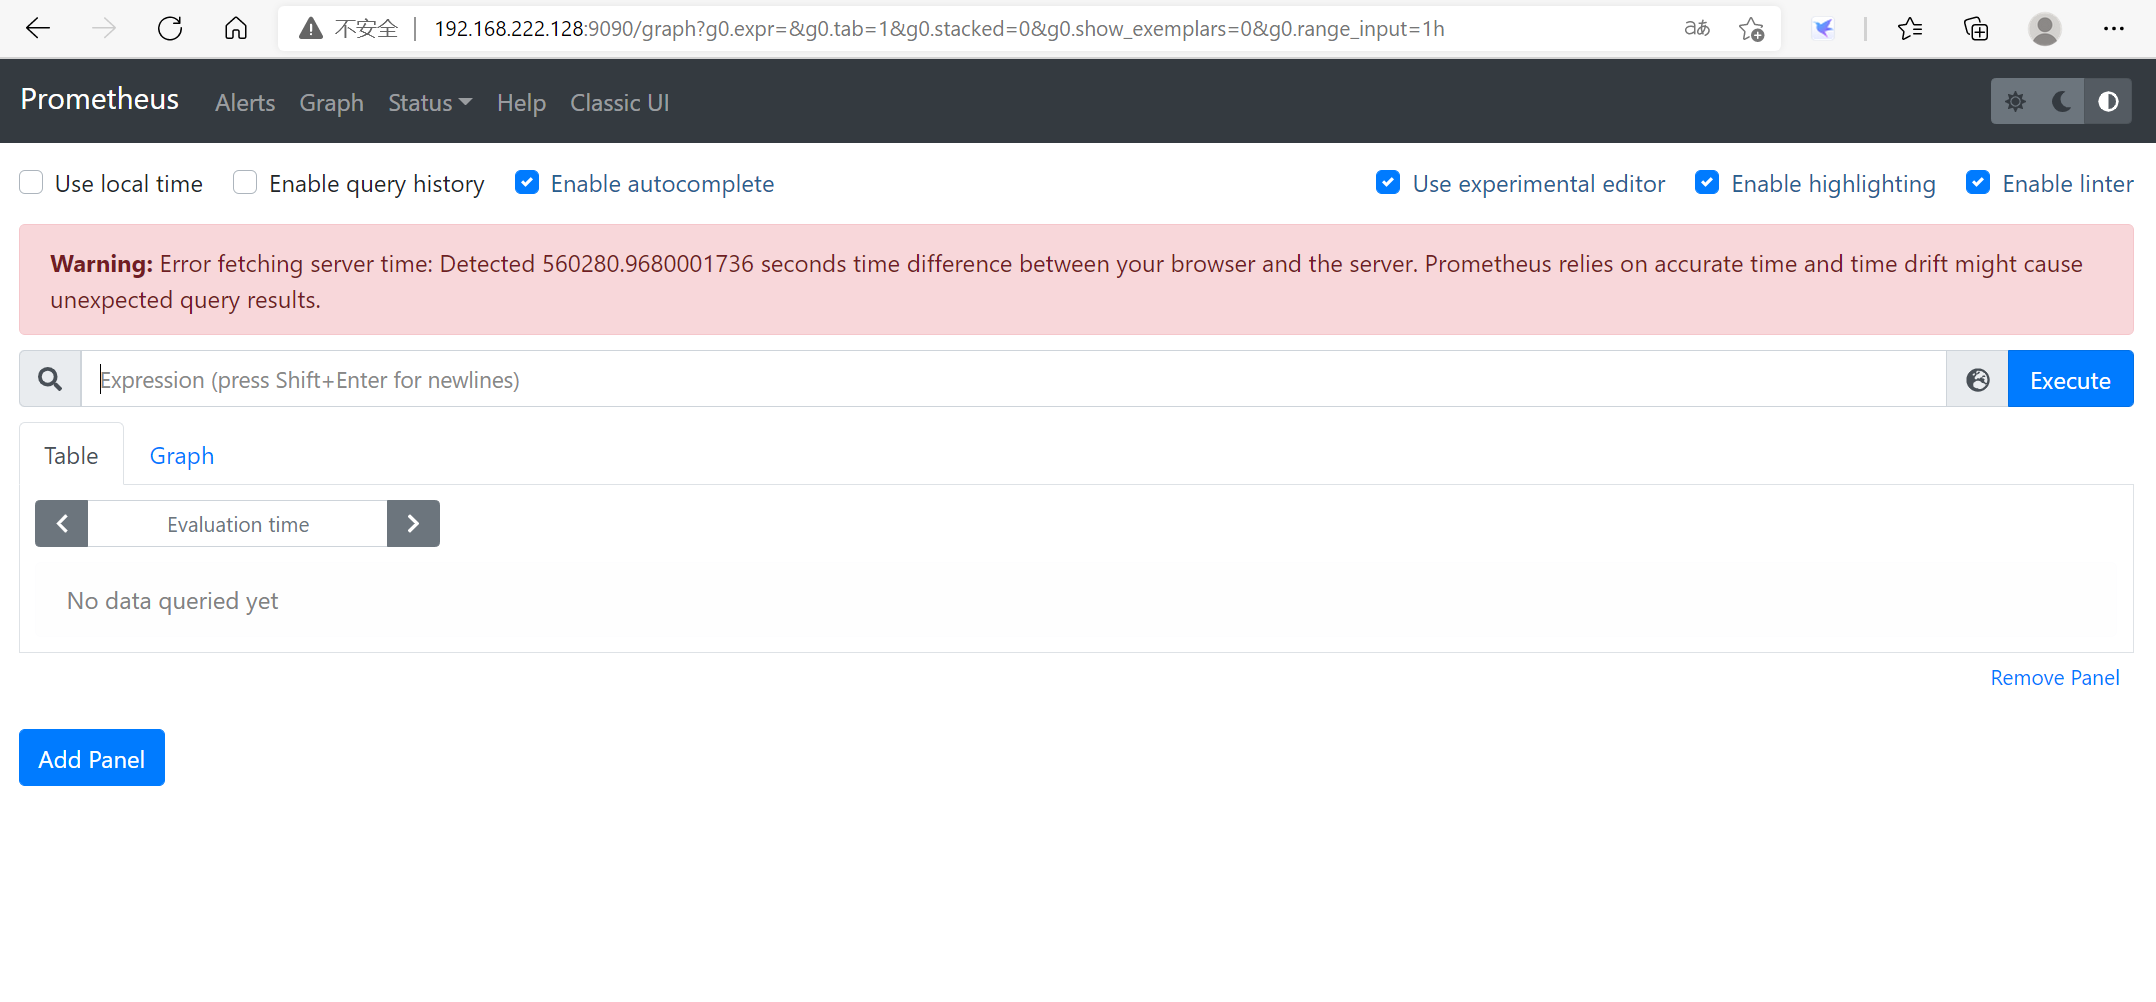Disable the Enable autocomplete checkbox
This screenshot has height=1002, width=2156.
click(527, 182)
